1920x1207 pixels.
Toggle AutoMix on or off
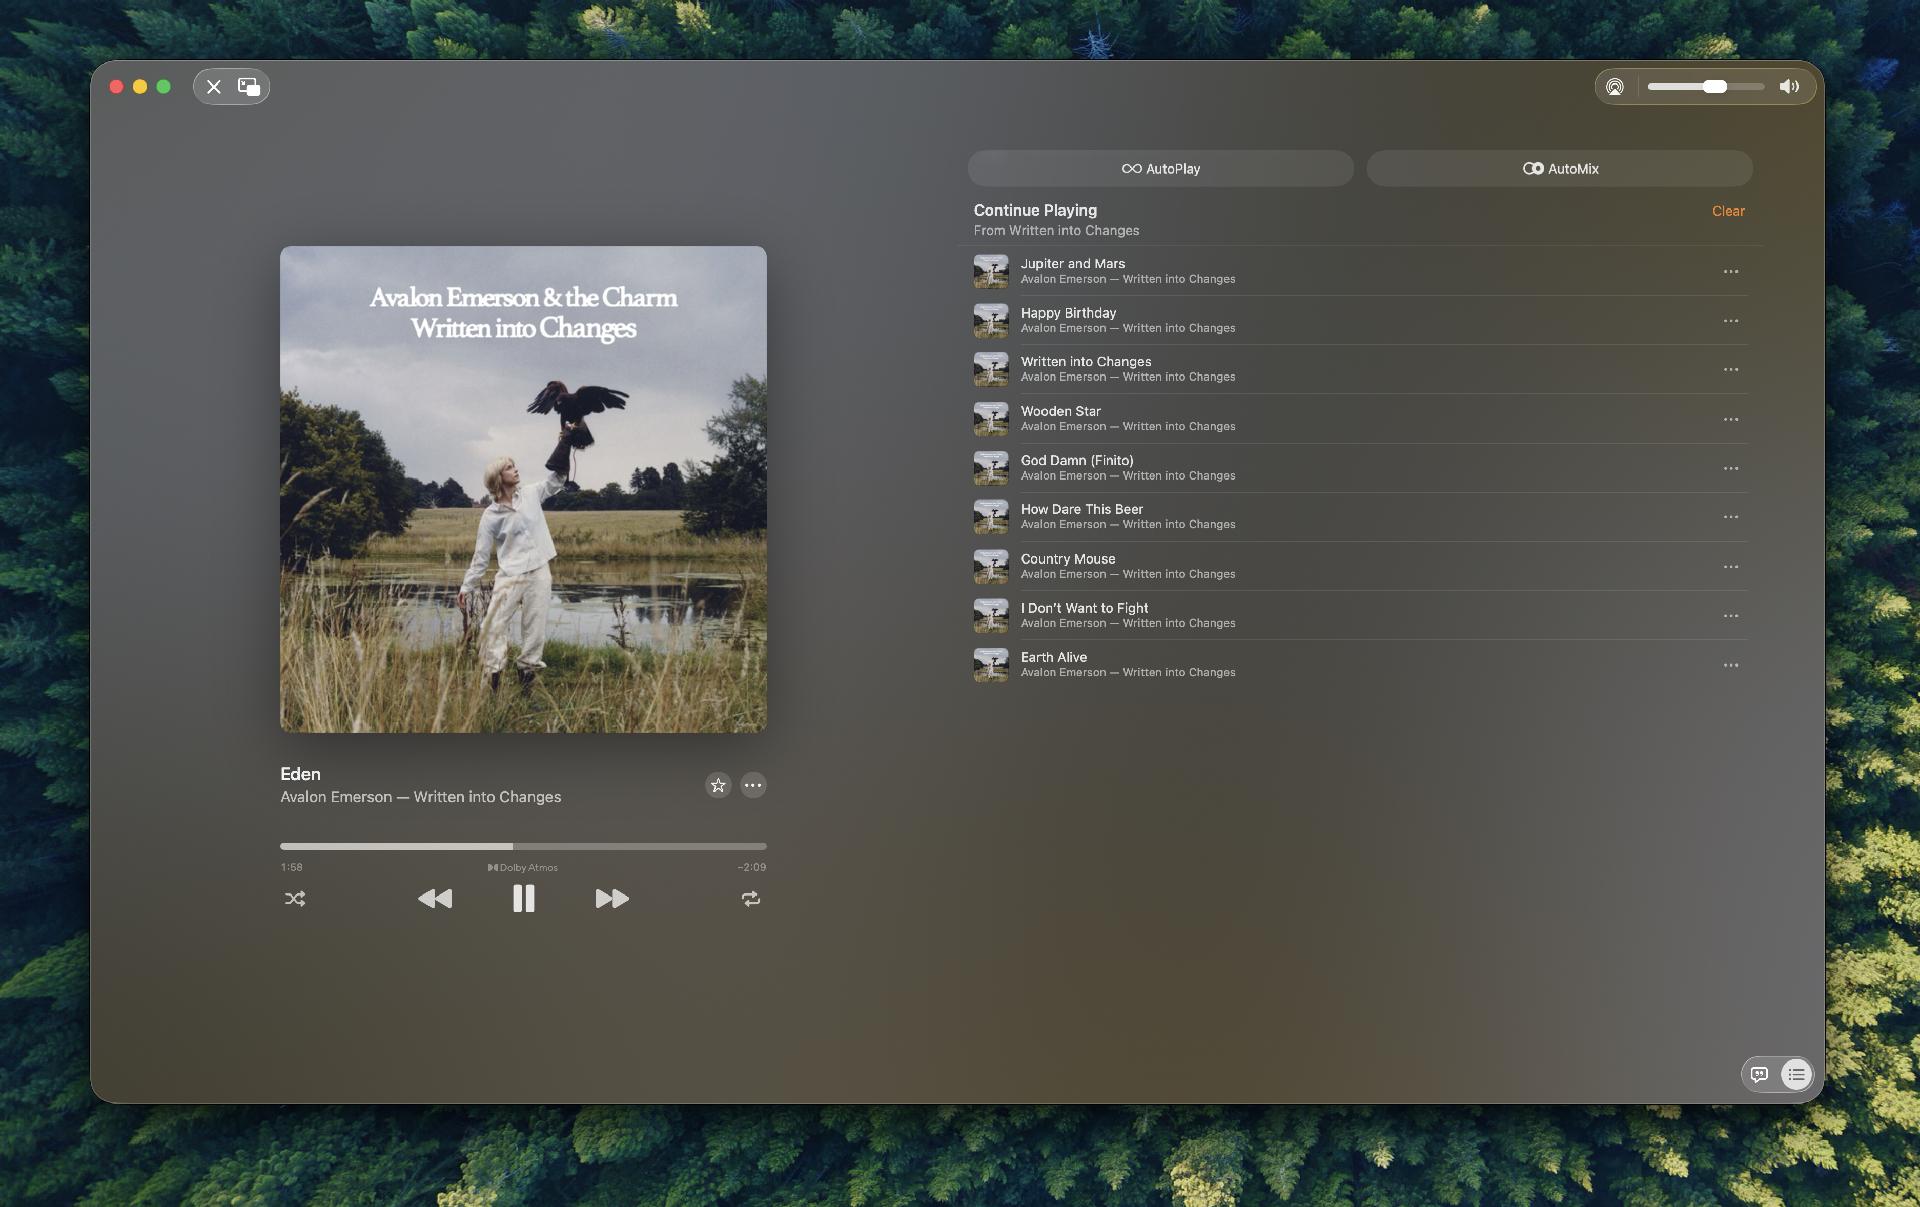1560,169
